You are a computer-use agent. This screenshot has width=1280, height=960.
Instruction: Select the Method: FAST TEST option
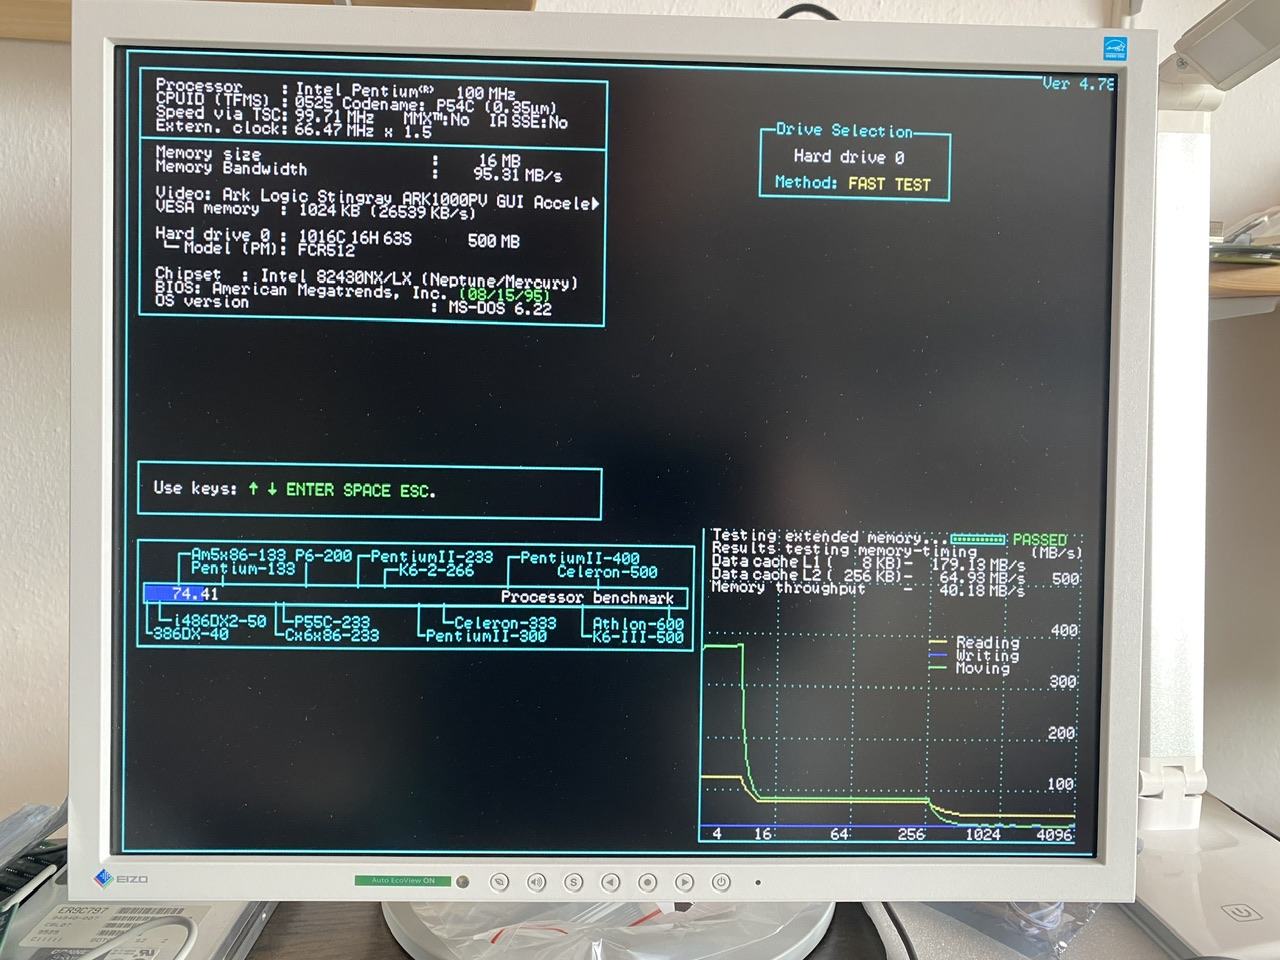[x=852, y=183]
